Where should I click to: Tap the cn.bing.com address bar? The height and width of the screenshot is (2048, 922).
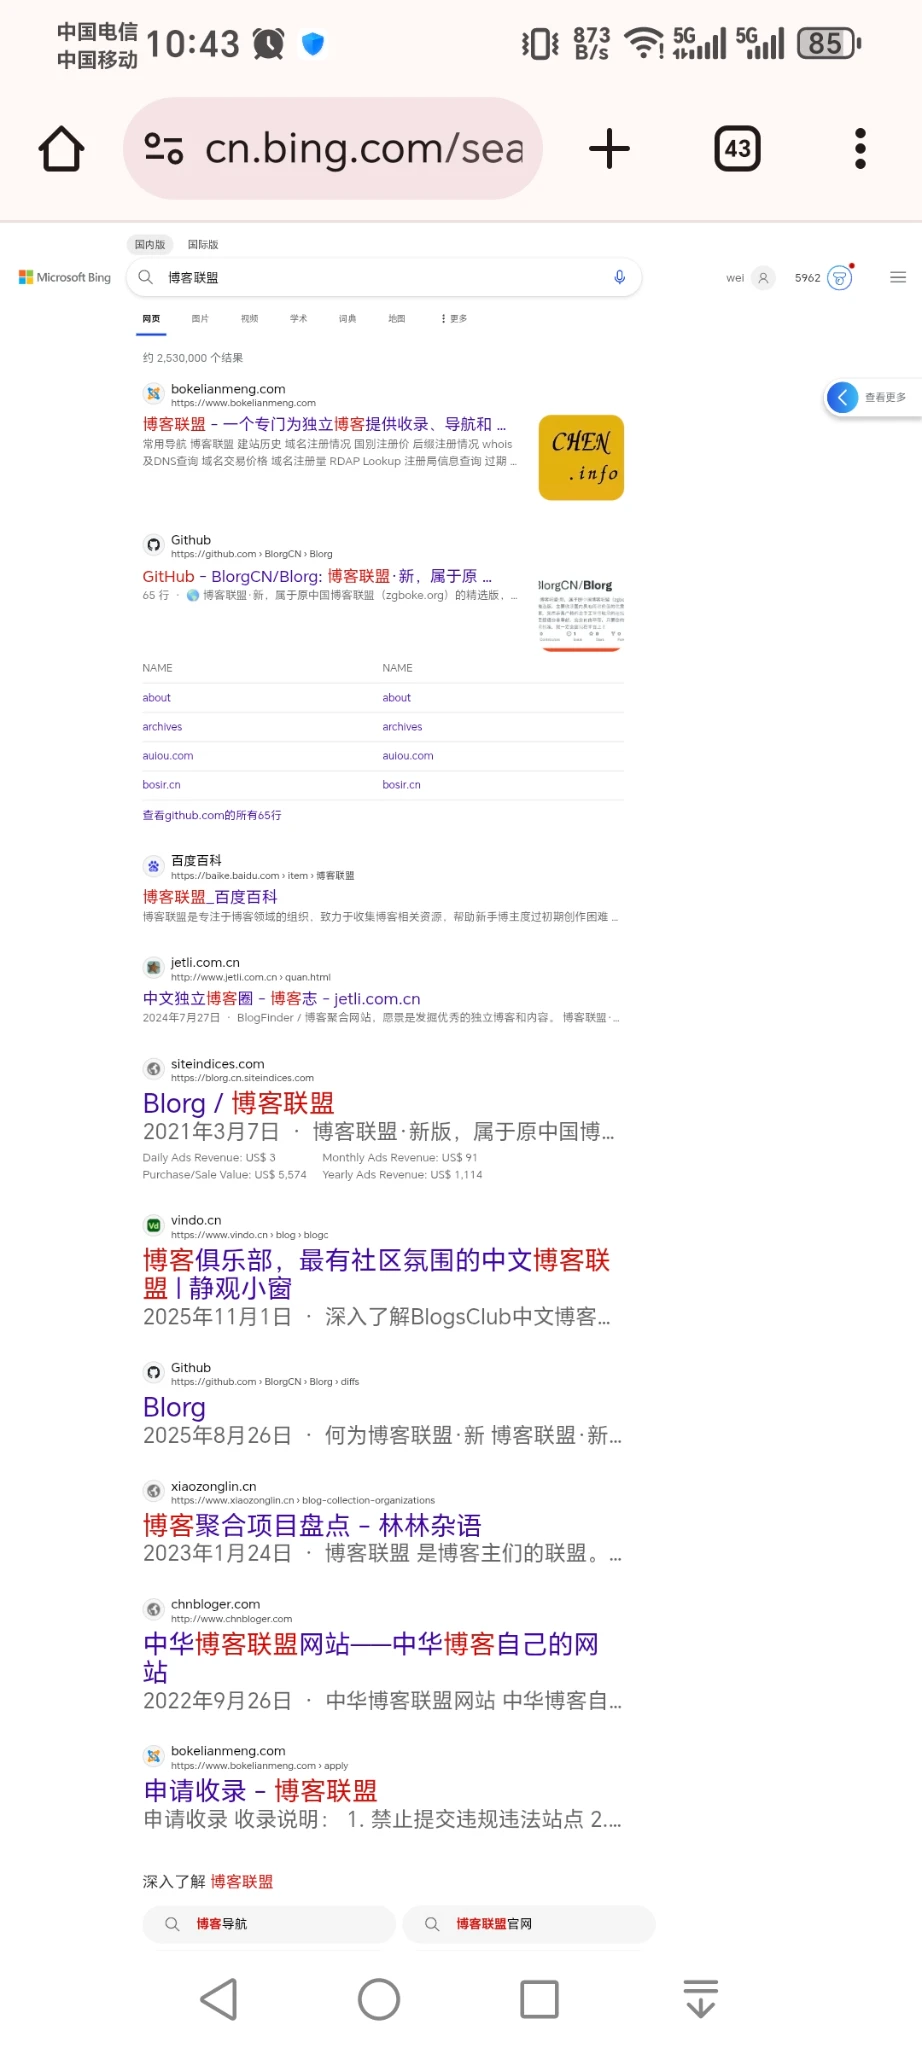(x=333, y=149)
